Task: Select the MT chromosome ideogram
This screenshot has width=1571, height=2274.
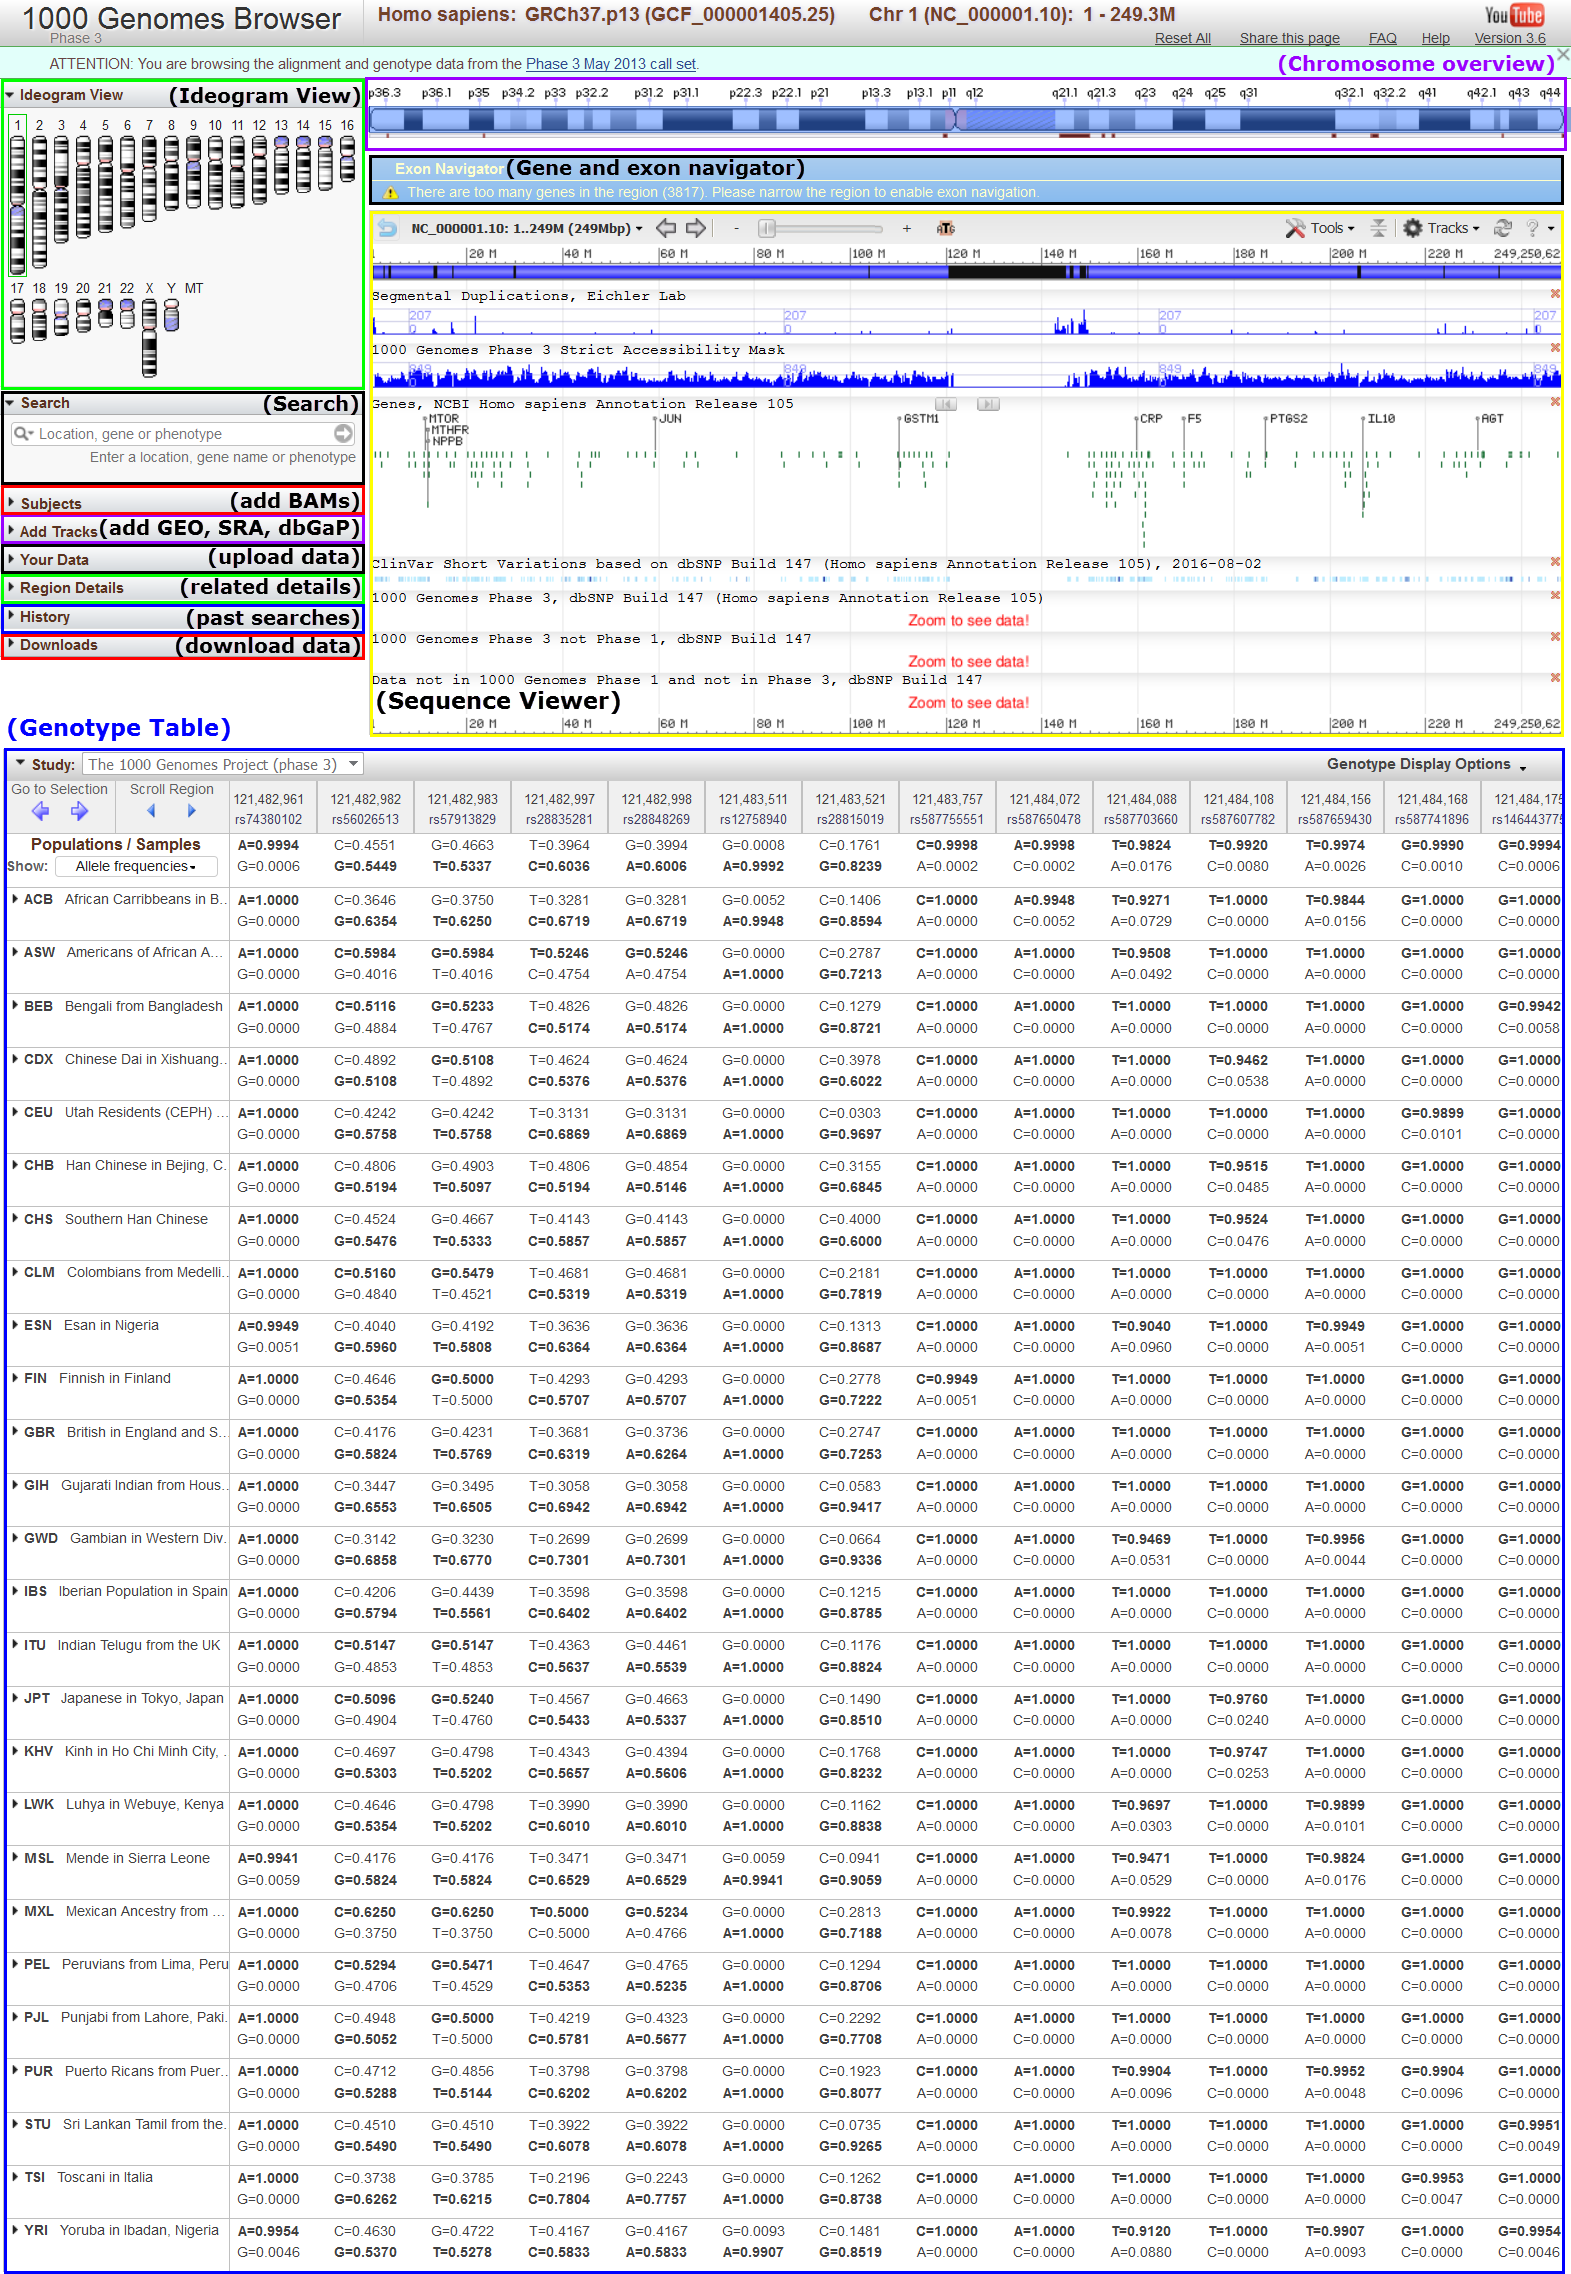Action: 192,288
